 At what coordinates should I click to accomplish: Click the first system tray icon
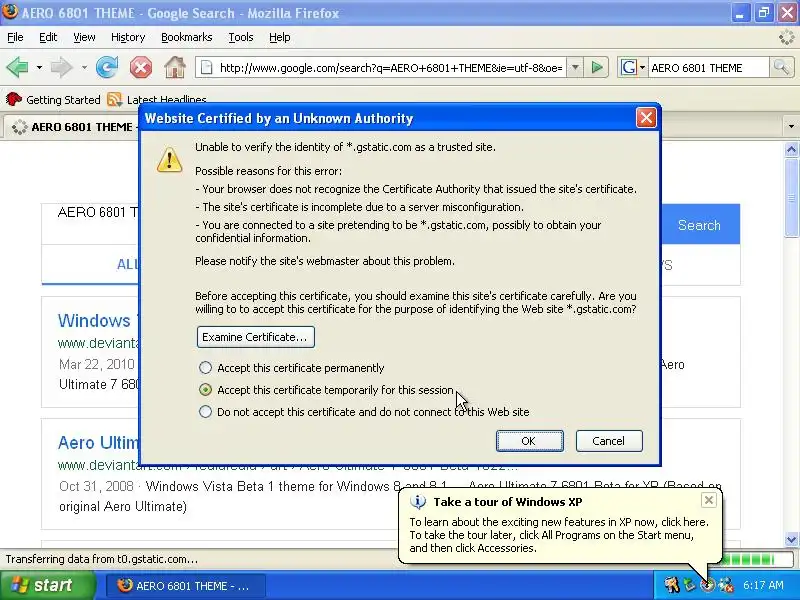click(671, 585)
